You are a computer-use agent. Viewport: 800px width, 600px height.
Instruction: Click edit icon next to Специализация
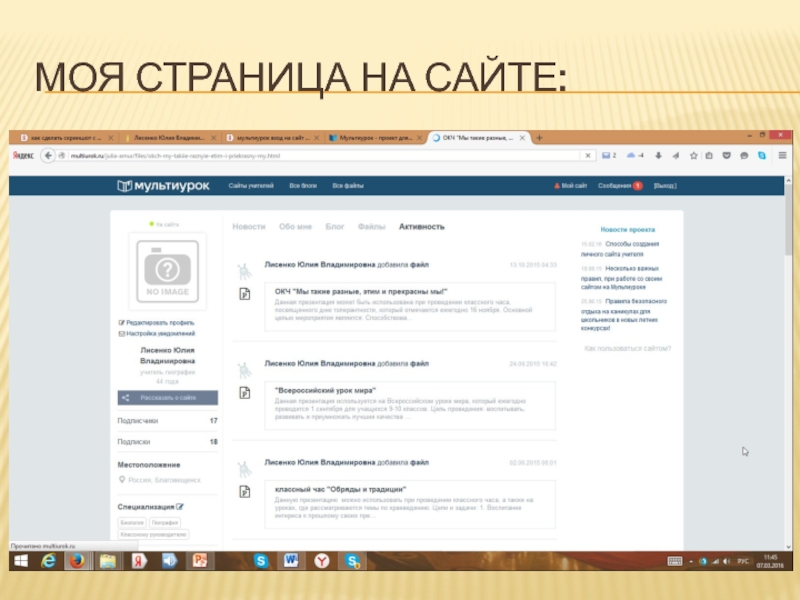[180, 507]
